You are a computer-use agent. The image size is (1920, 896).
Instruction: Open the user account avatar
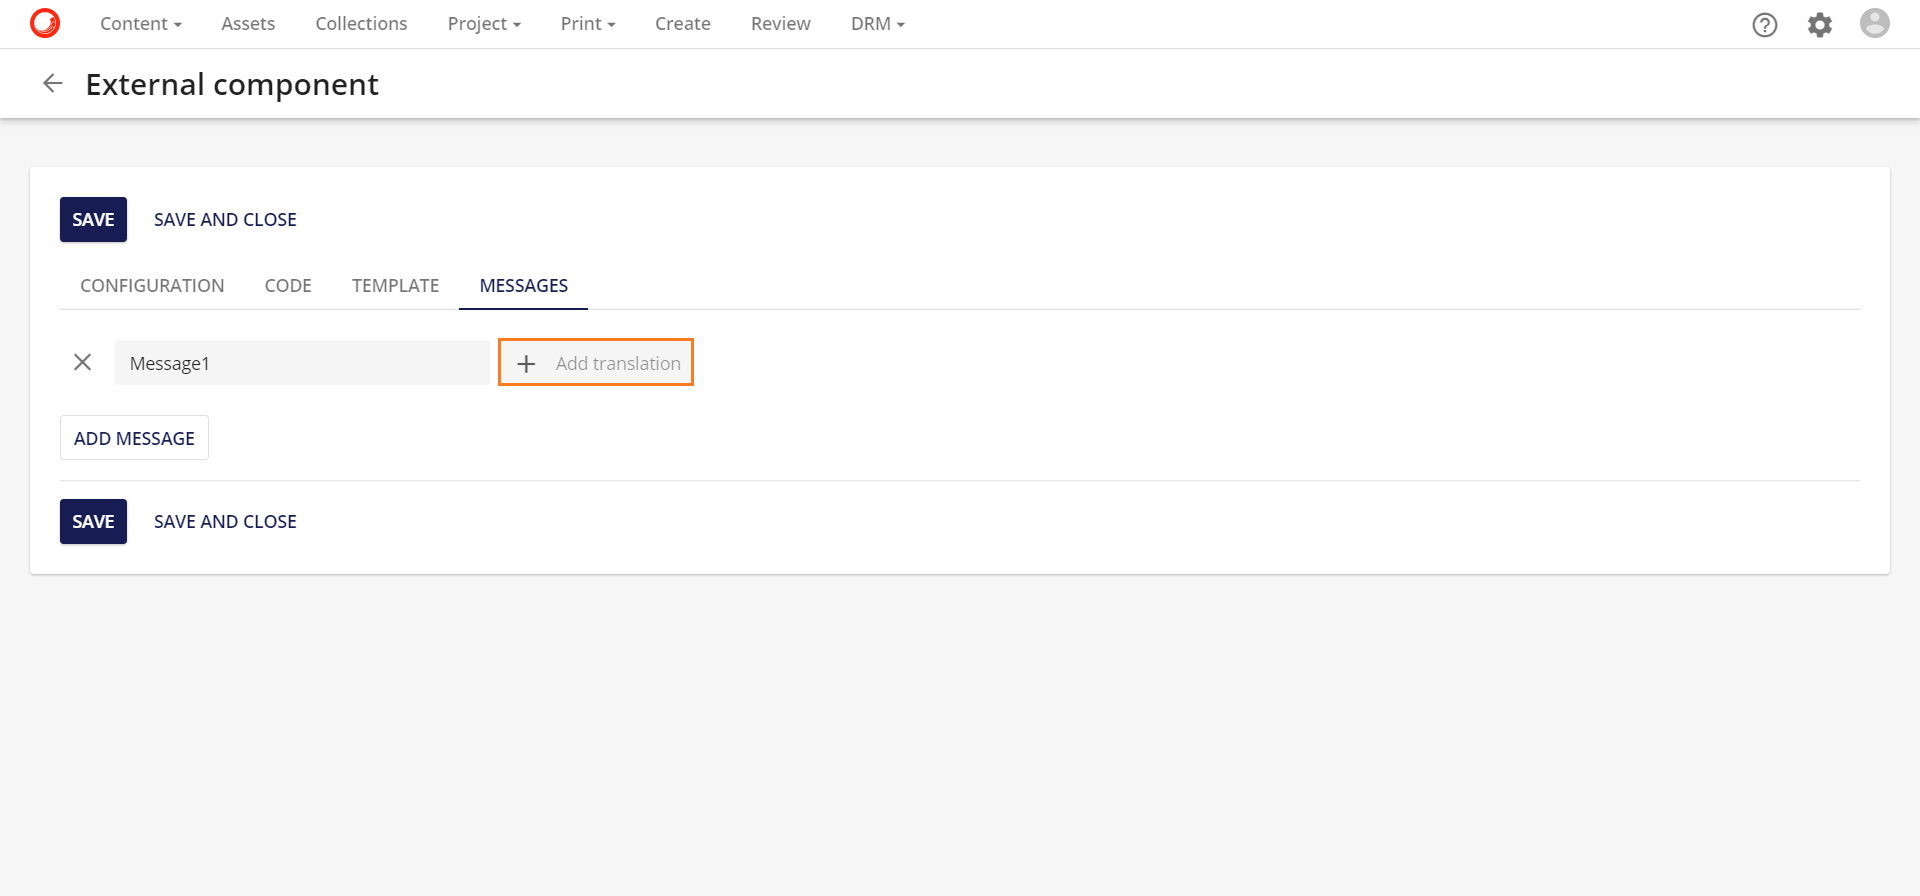(x=1875, y=23)
